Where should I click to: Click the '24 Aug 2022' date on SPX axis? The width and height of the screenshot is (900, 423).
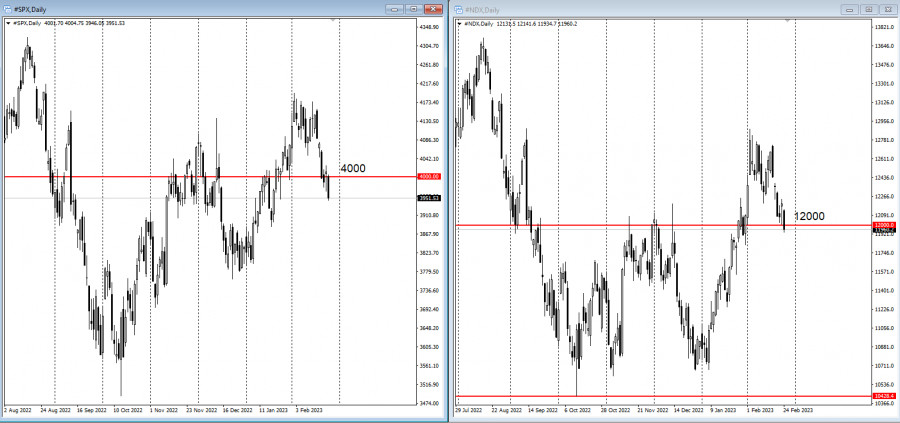[x=57, y=410]
